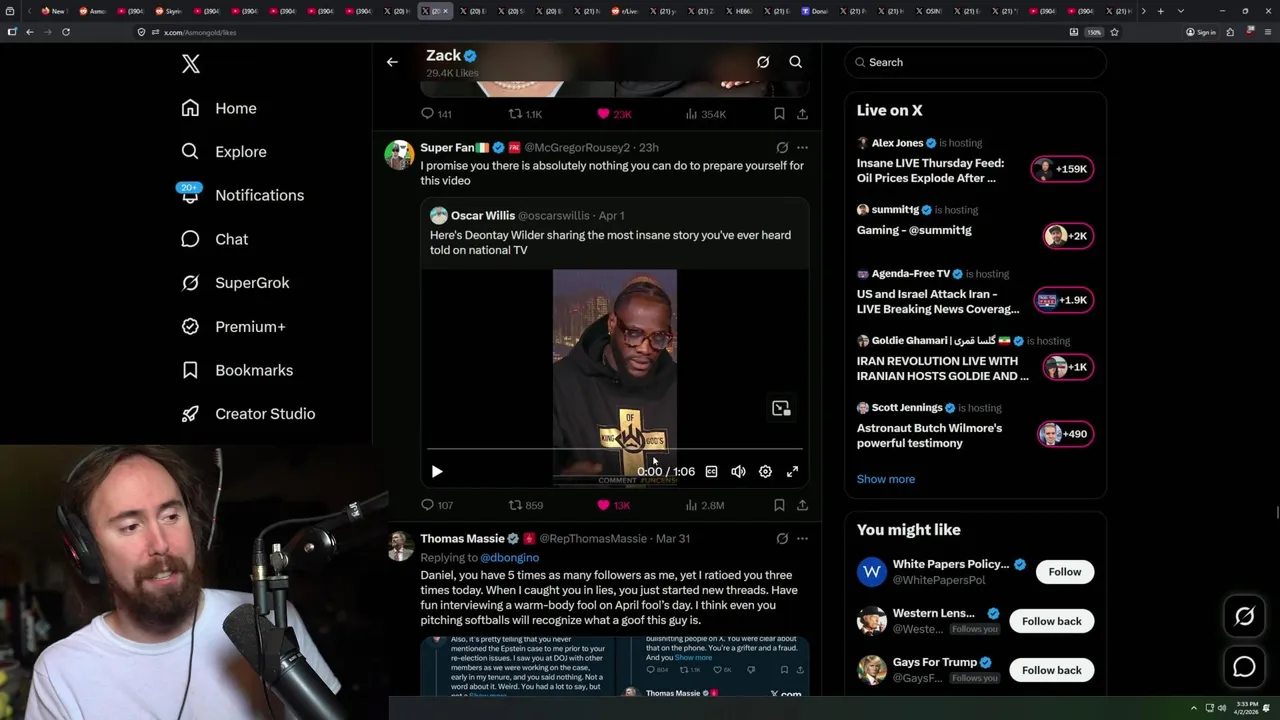Open Premium+ in the sidebar
Image resolution: width=1280 pixels, height=720 pixels.
click(x=233, y=327)
